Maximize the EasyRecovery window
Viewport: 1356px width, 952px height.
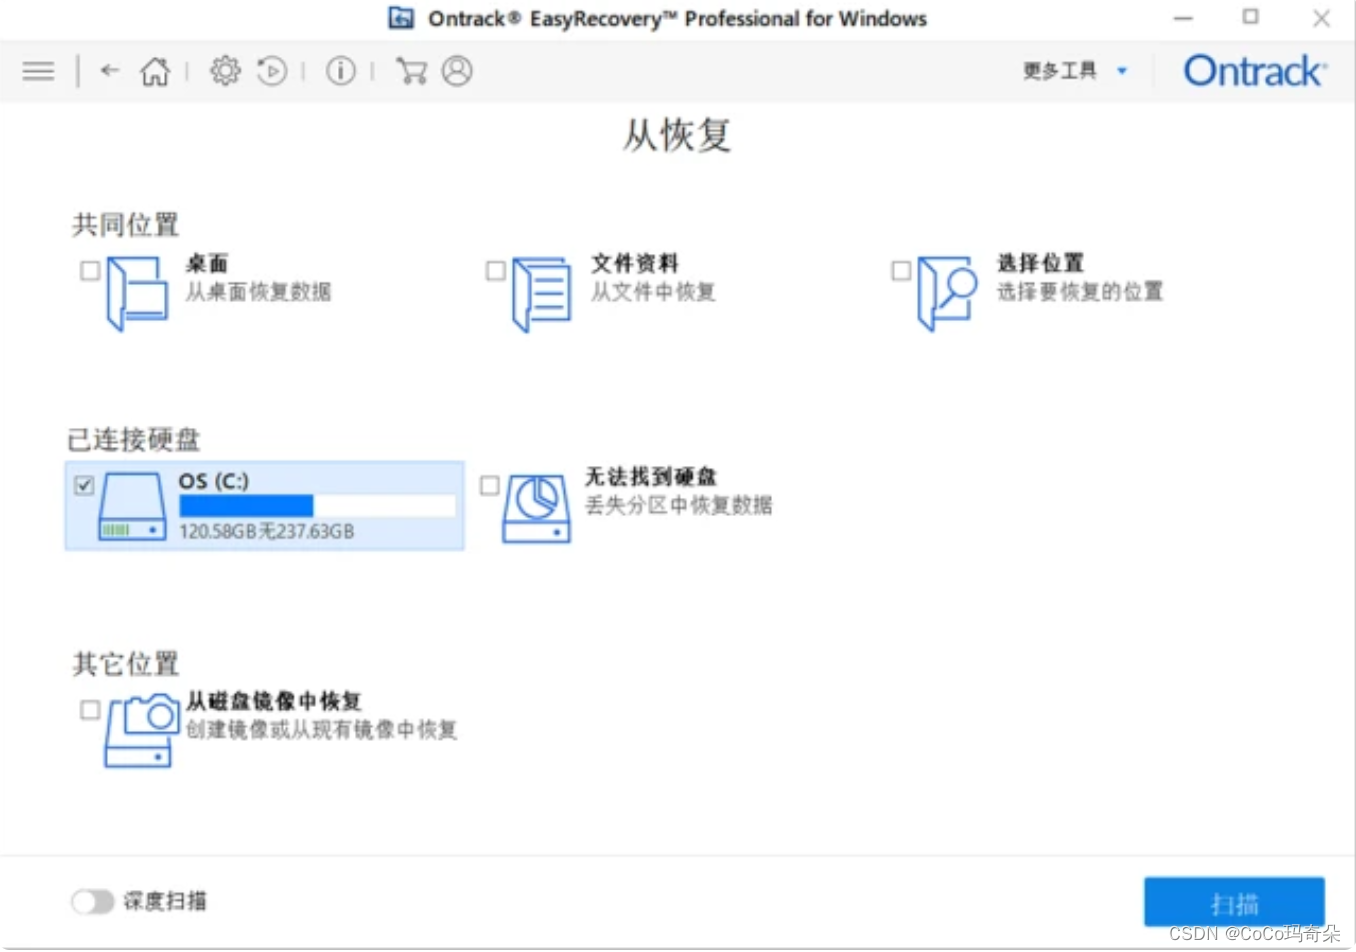coord(1251,17)
